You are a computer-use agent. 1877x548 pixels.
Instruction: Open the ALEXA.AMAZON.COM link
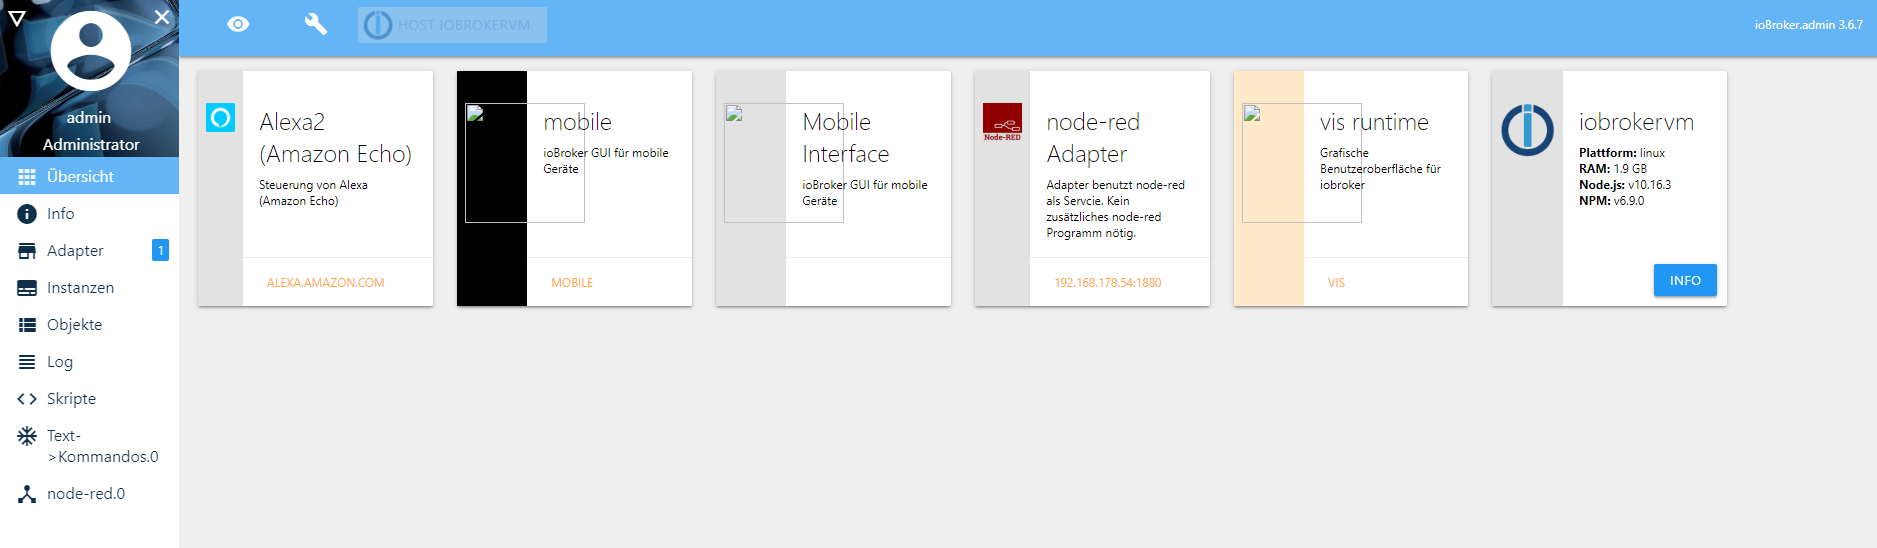tap(325, 283)
